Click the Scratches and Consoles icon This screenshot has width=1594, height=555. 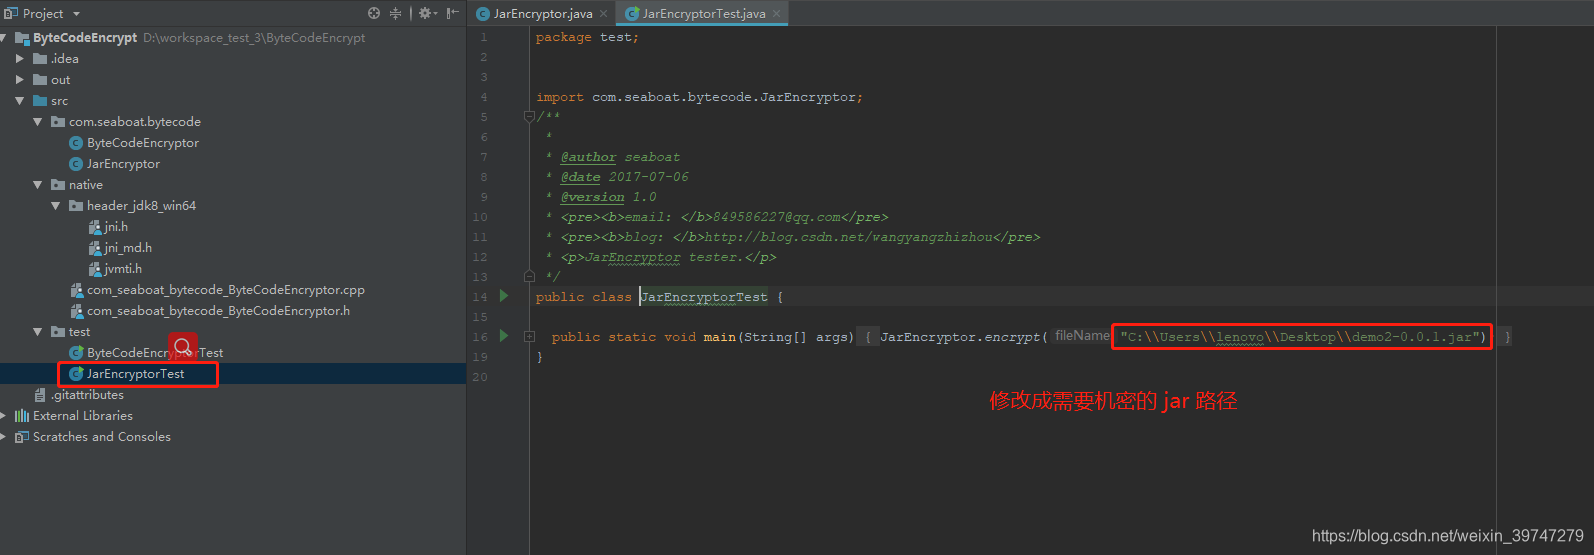coord(22,437)
